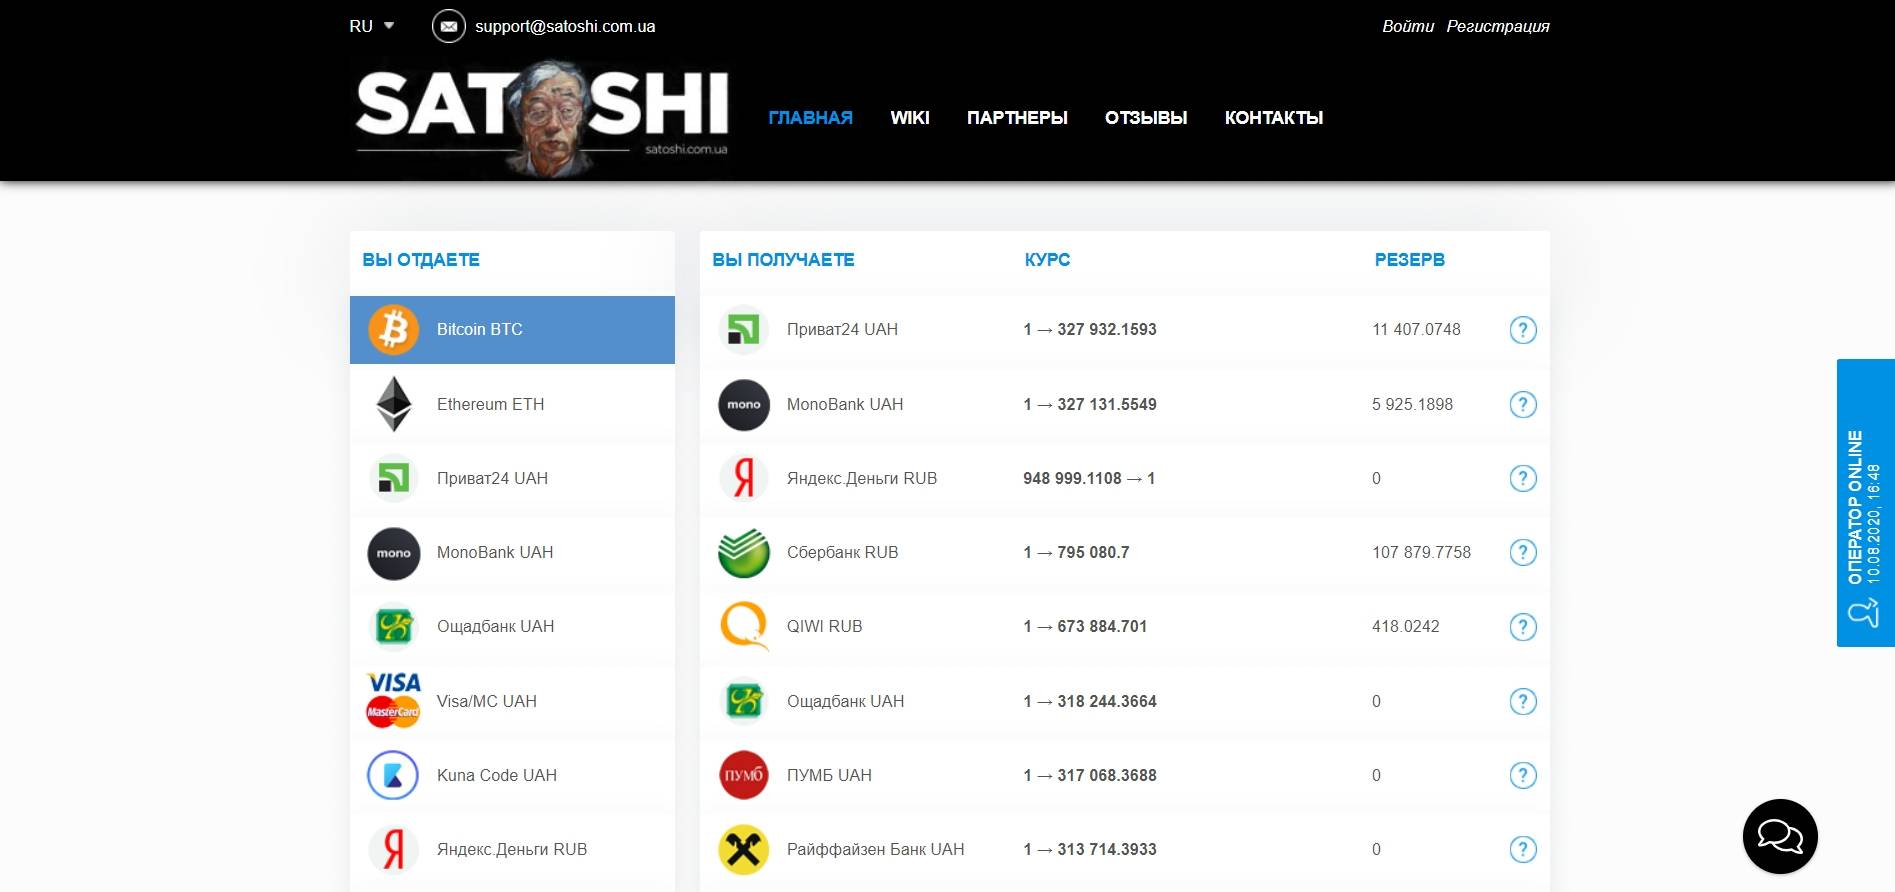The height and width of the screenshot is (892, 1895).
Task: Select MonoBank UAH in give list
Action: coord(512,552)
